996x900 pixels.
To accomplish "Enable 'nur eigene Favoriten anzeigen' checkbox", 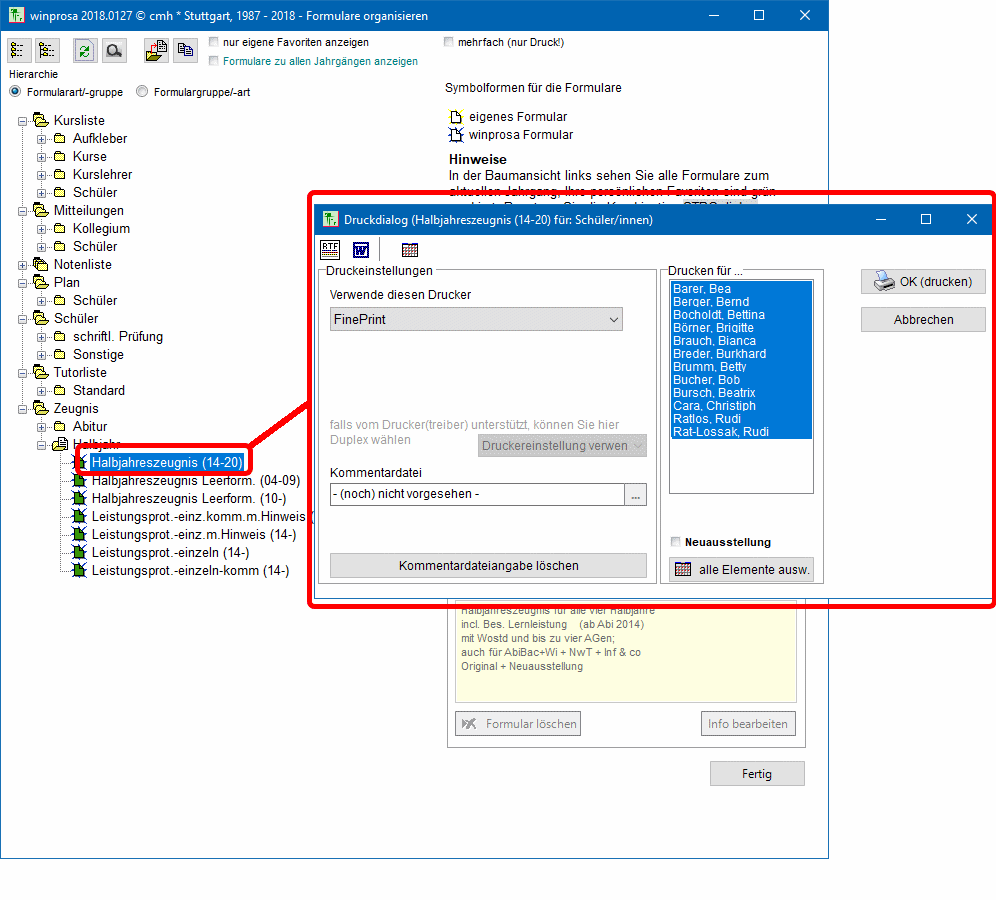I will coord(215,43).
